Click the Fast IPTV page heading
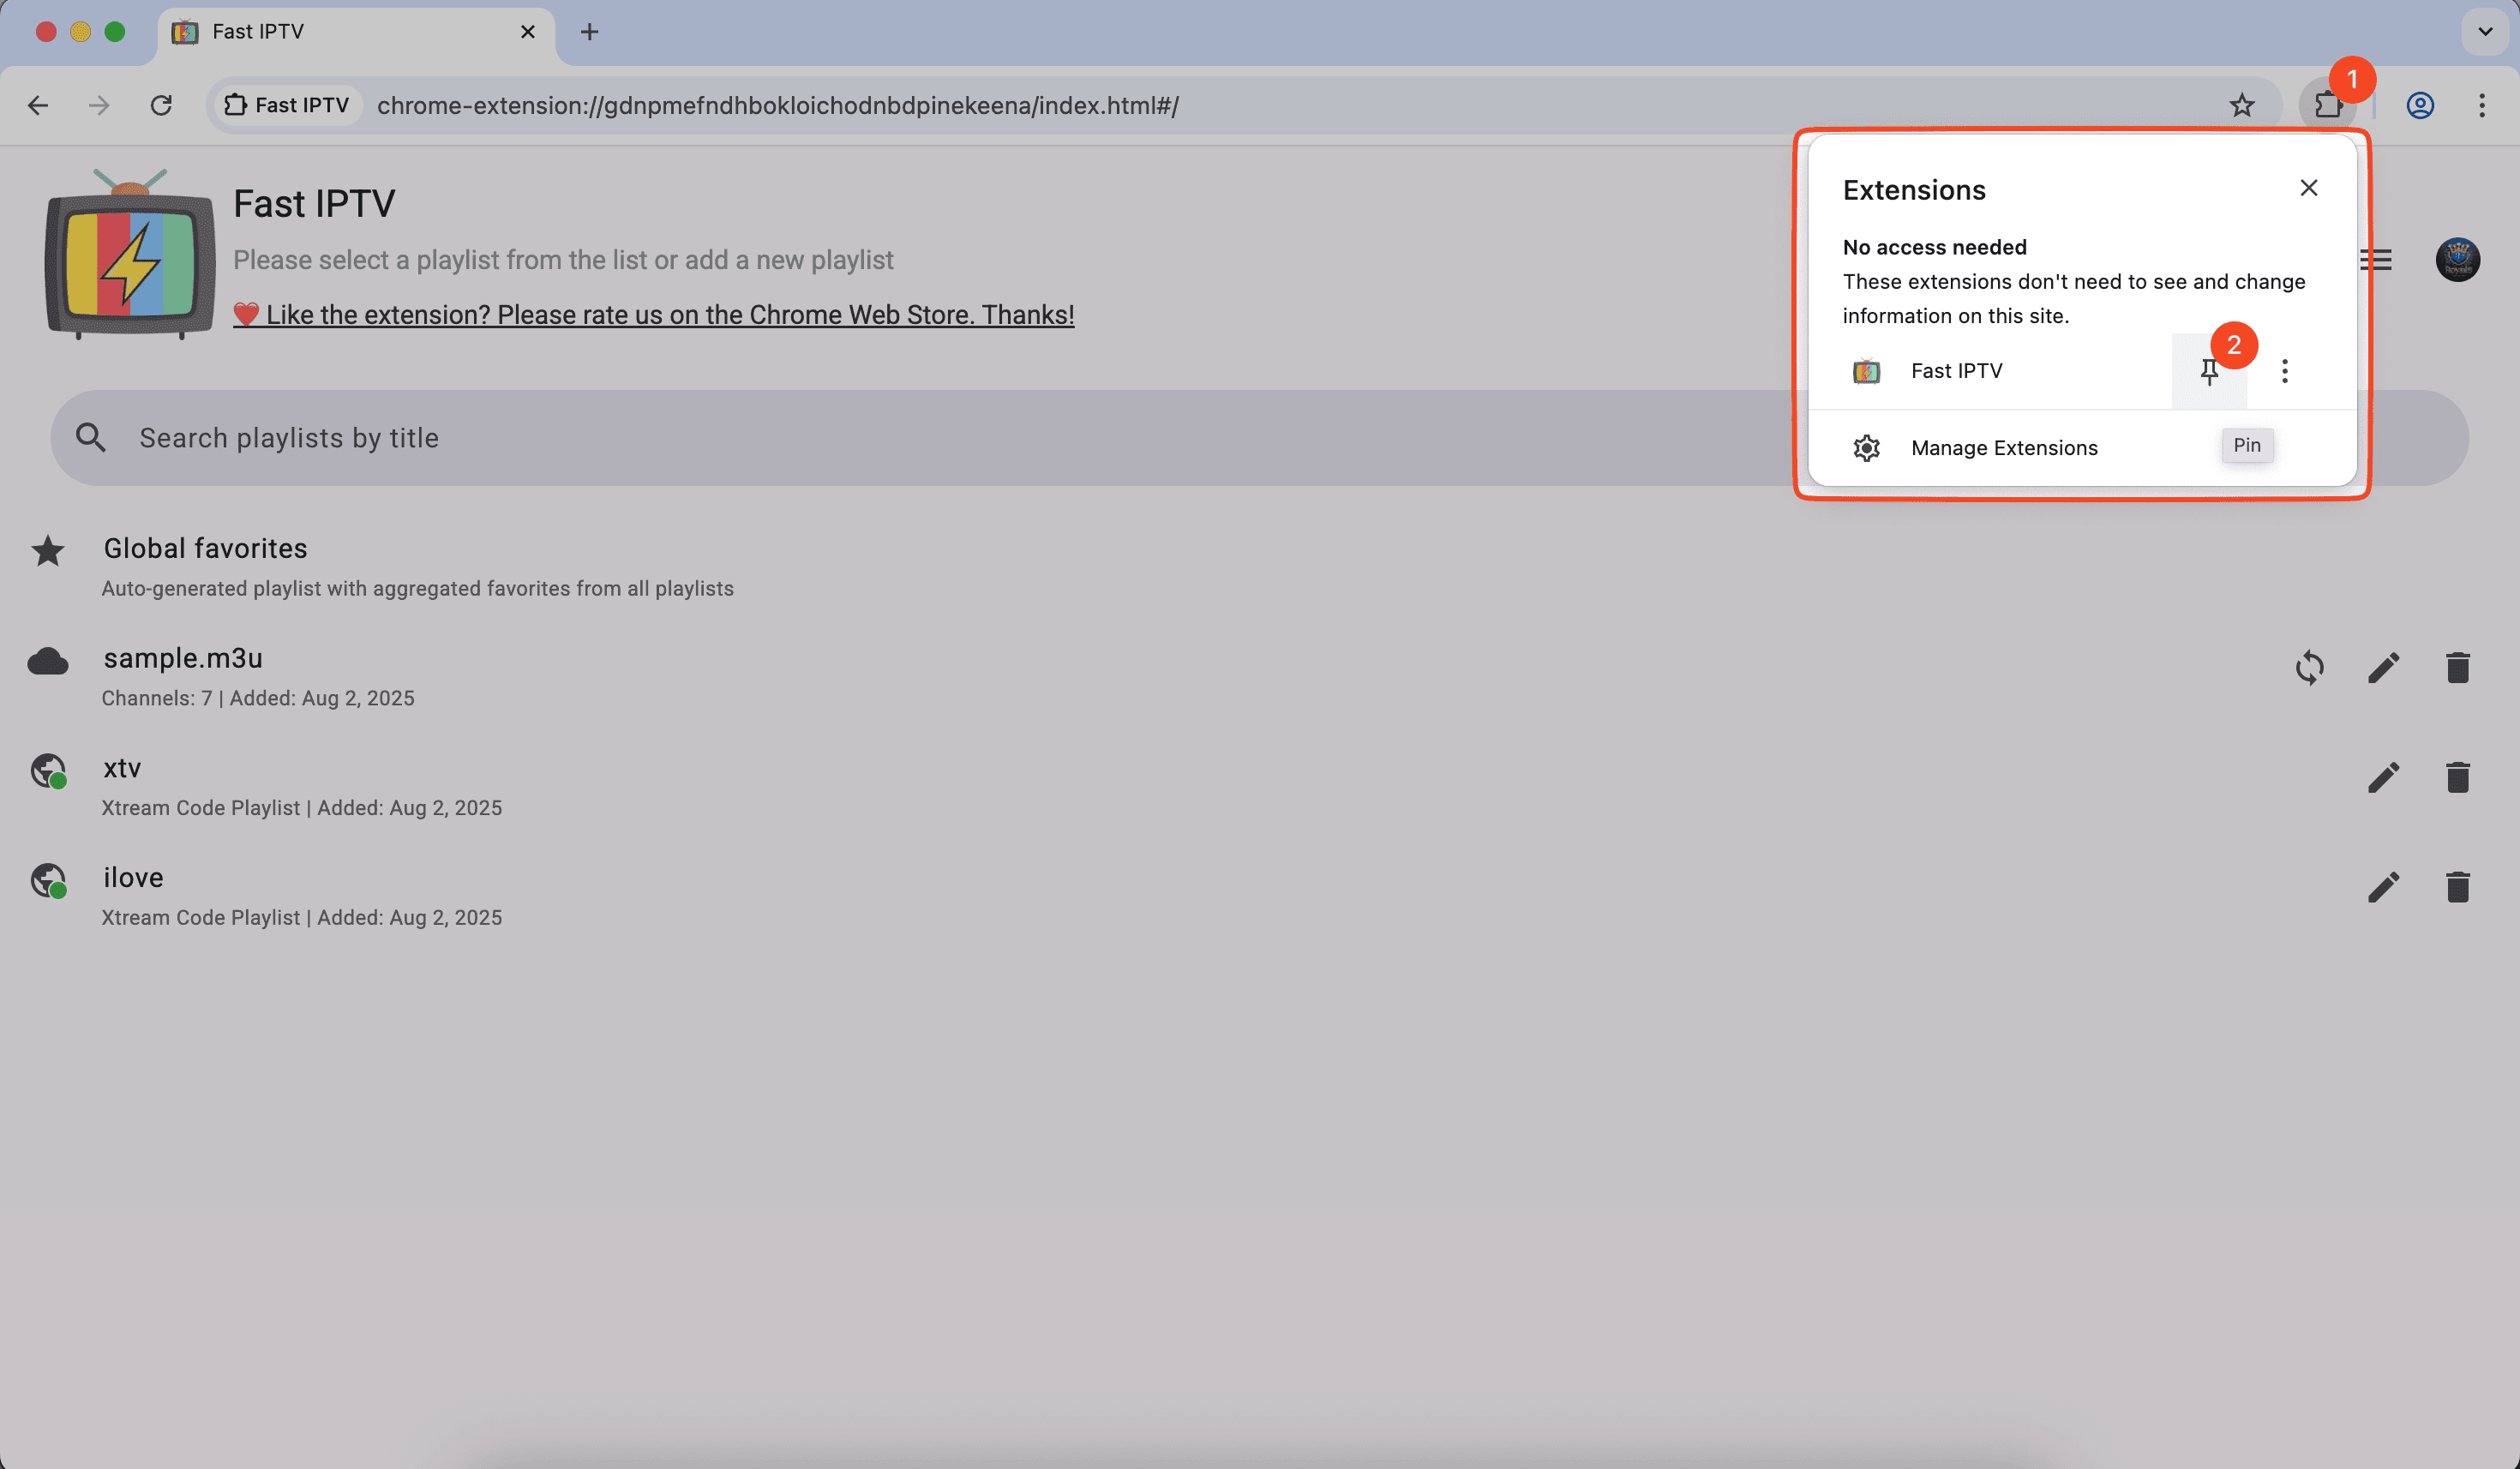2520x1469 pixels. pyautogui.click(x=314, y=204)
